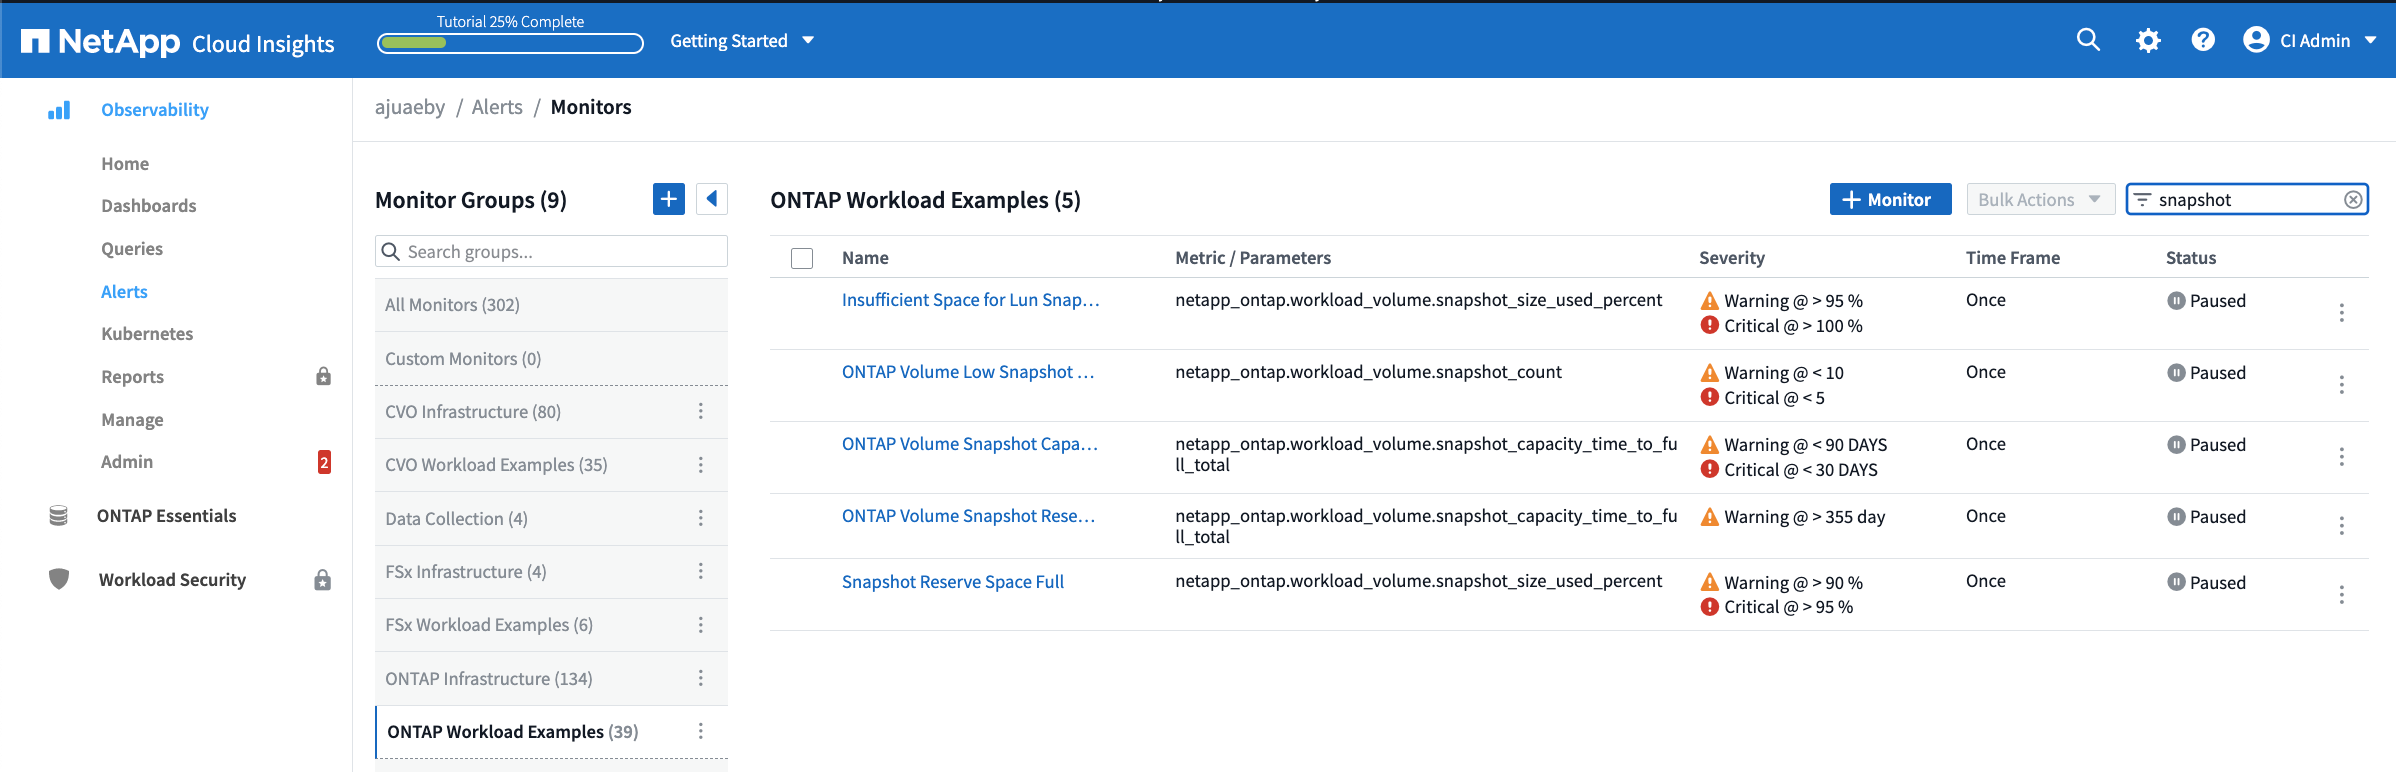Open settings gear icon in header
The height and width of the screenshot is (772, 2396).
[x=2147, y=40]
